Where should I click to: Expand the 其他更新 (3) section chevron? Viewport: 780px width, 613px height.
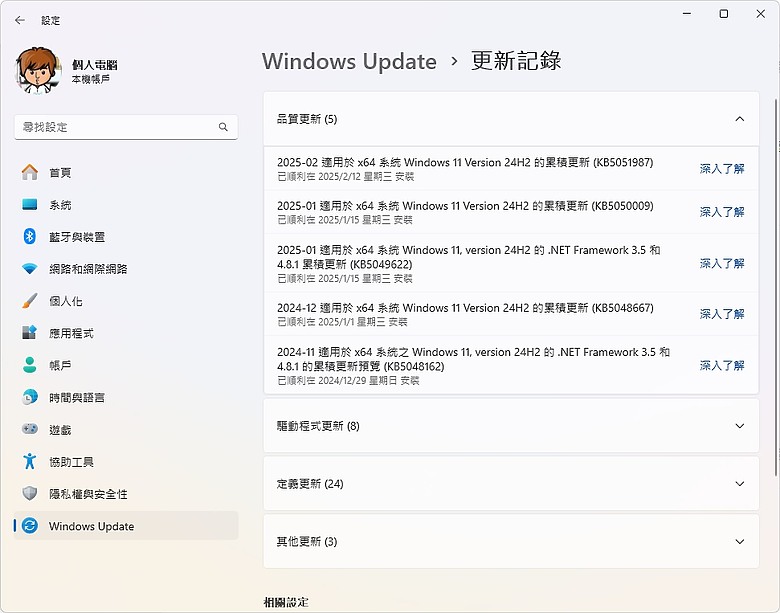[740, 541]
